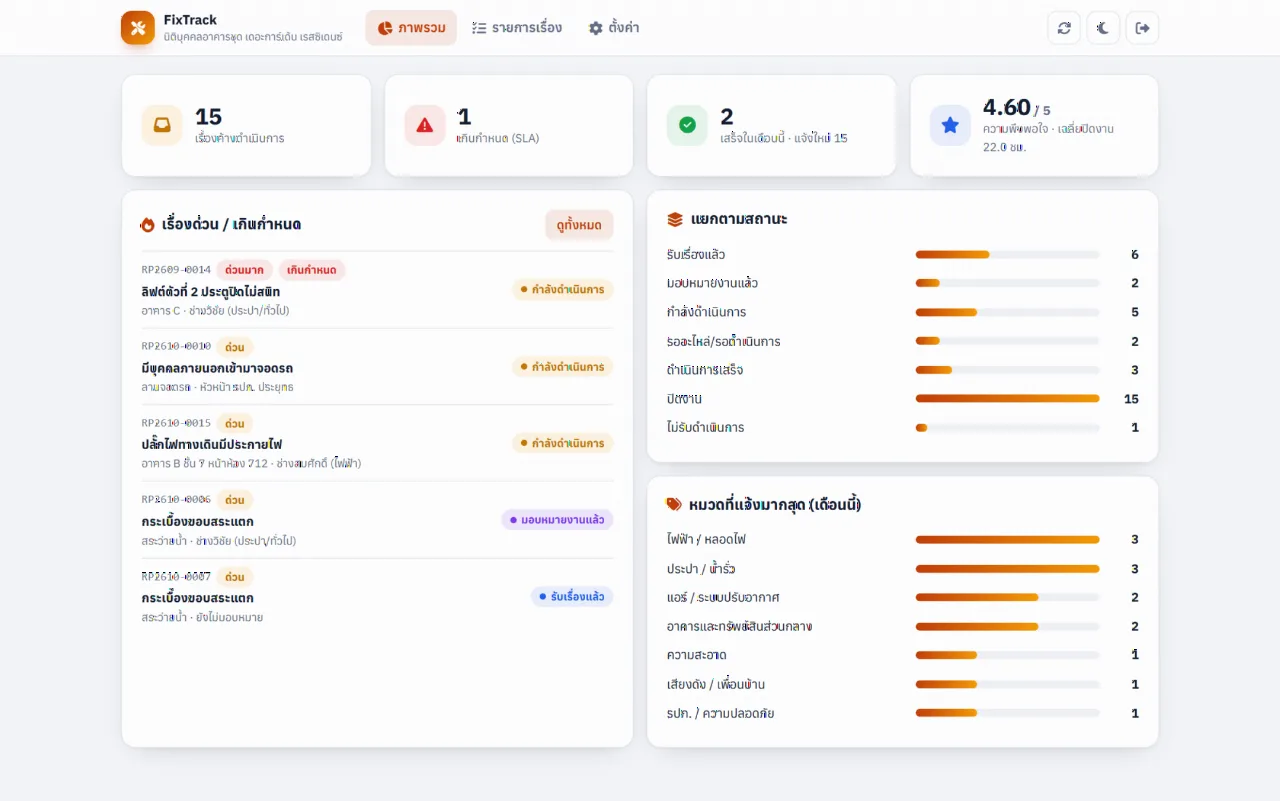This screenshot has width=1280, height=801.
Task: Click the red warning triangle SLA icon
Action: (425, 125)
